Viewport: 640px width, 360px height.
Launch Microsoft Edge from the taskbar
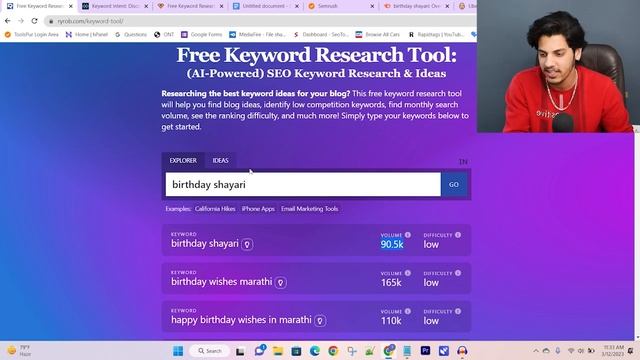point(315,351)
